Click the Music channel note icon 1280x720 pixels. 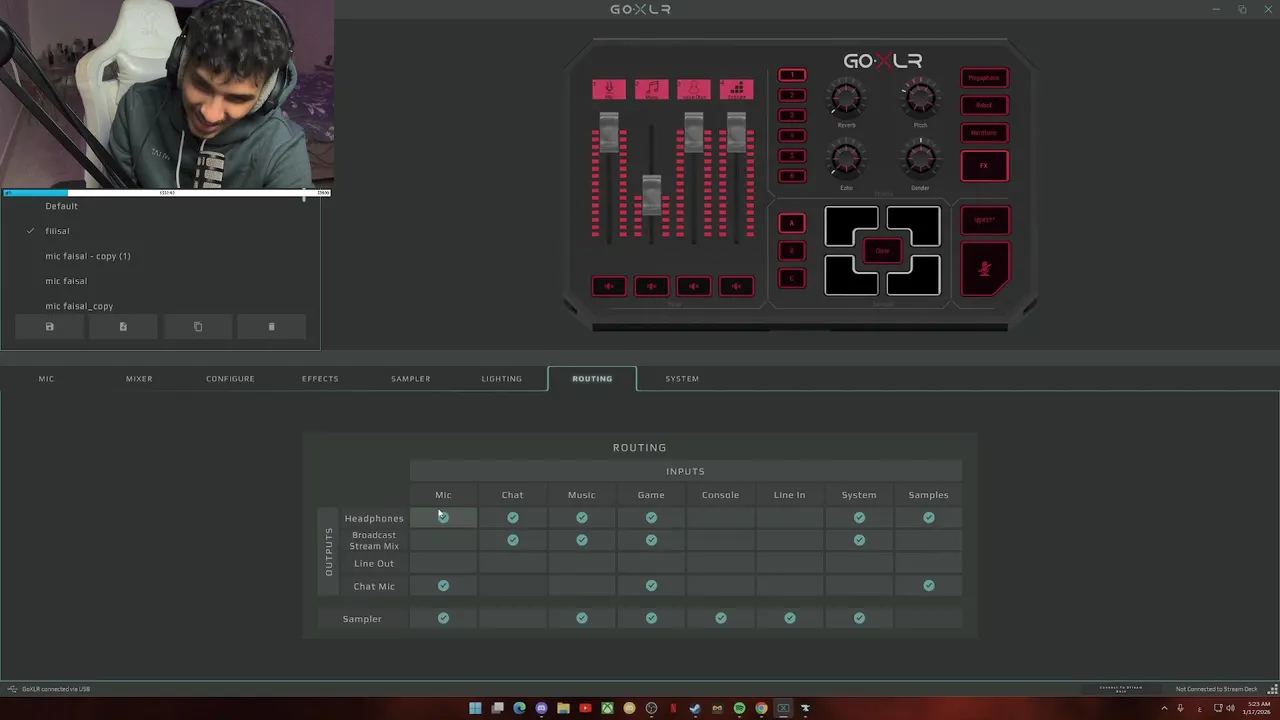(651, 90)
